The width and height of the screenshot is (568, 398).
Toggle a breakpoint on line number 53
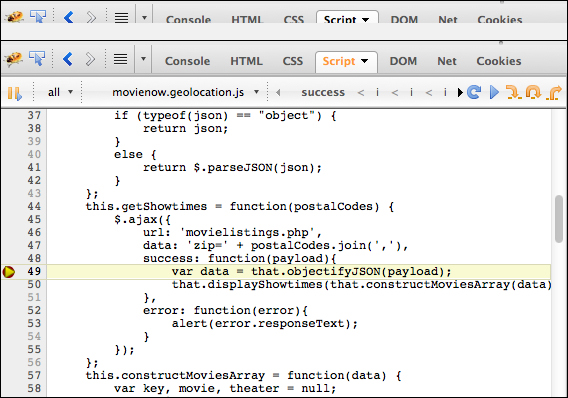[34, 323]
